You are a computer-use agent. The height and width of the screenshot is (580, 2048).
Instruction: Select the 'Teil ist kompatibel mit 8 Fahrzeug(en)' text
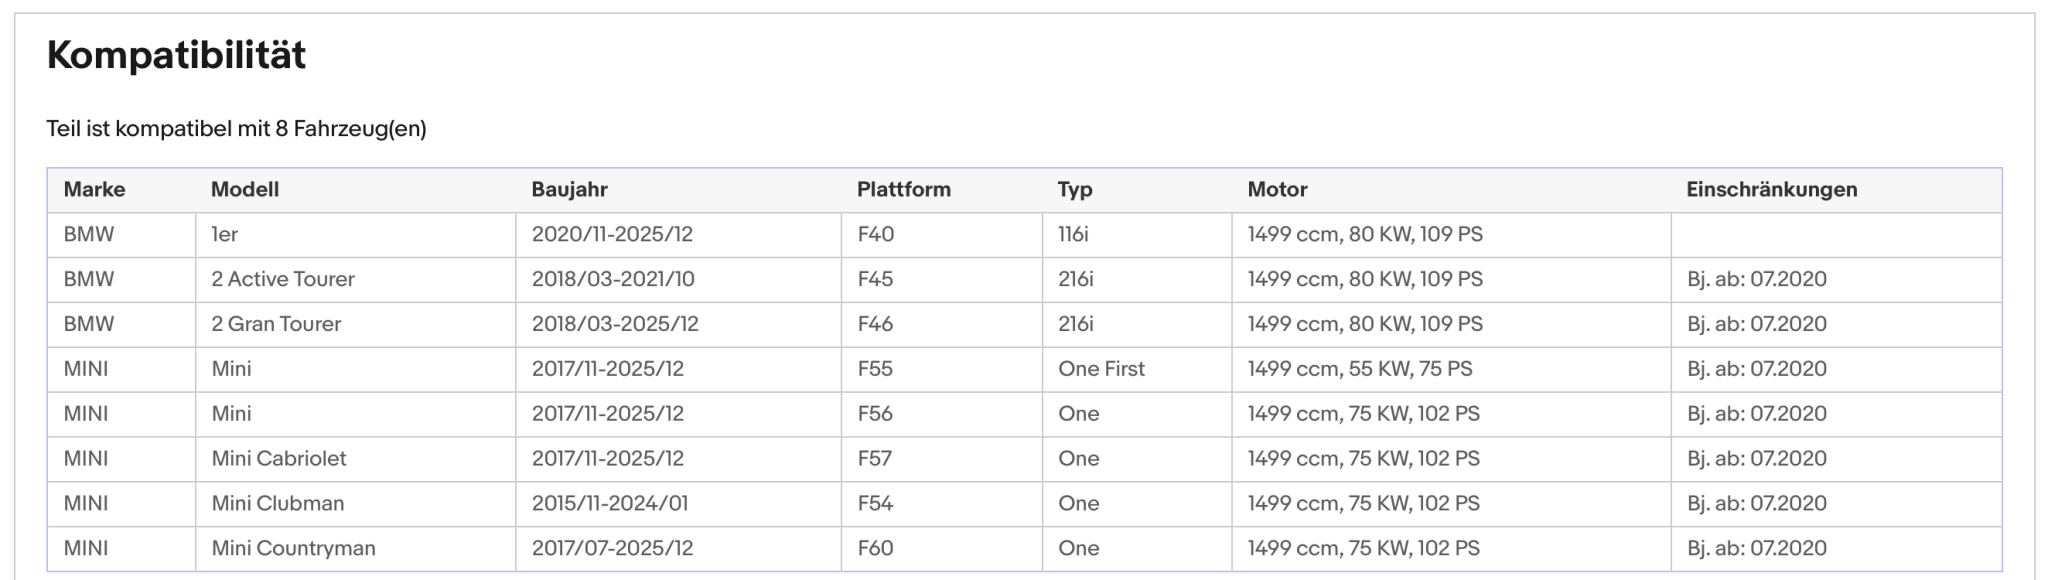pyautogui.click(x=236, y=129)
